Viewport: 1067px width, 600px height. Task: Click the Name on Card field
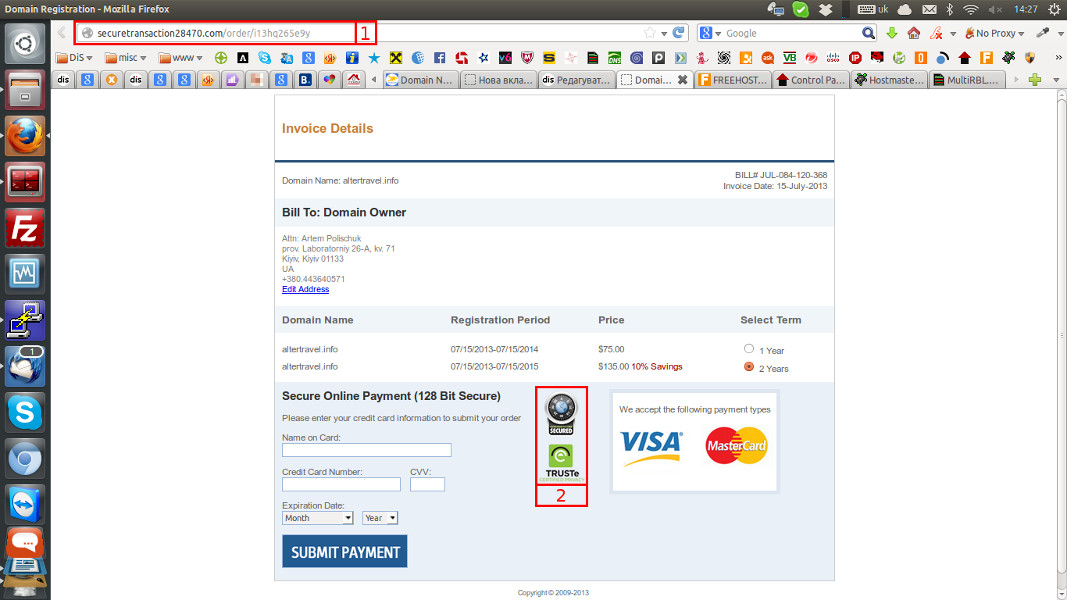[x=367, y=450]
